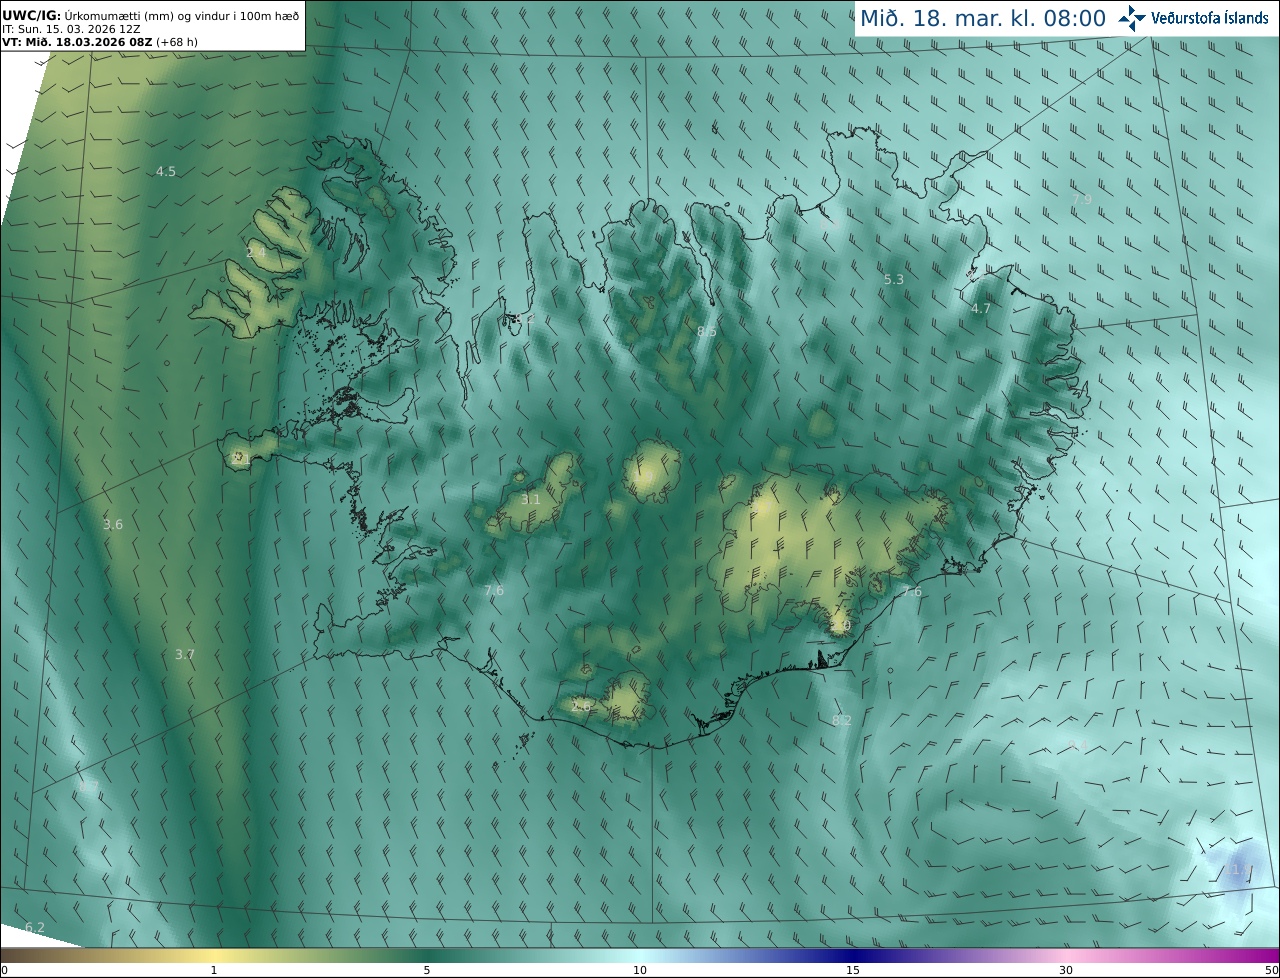The height and width of the screenshot is (978, 1280).
Task: Click the 3.7 value label on the map
Action: point(185,654)
